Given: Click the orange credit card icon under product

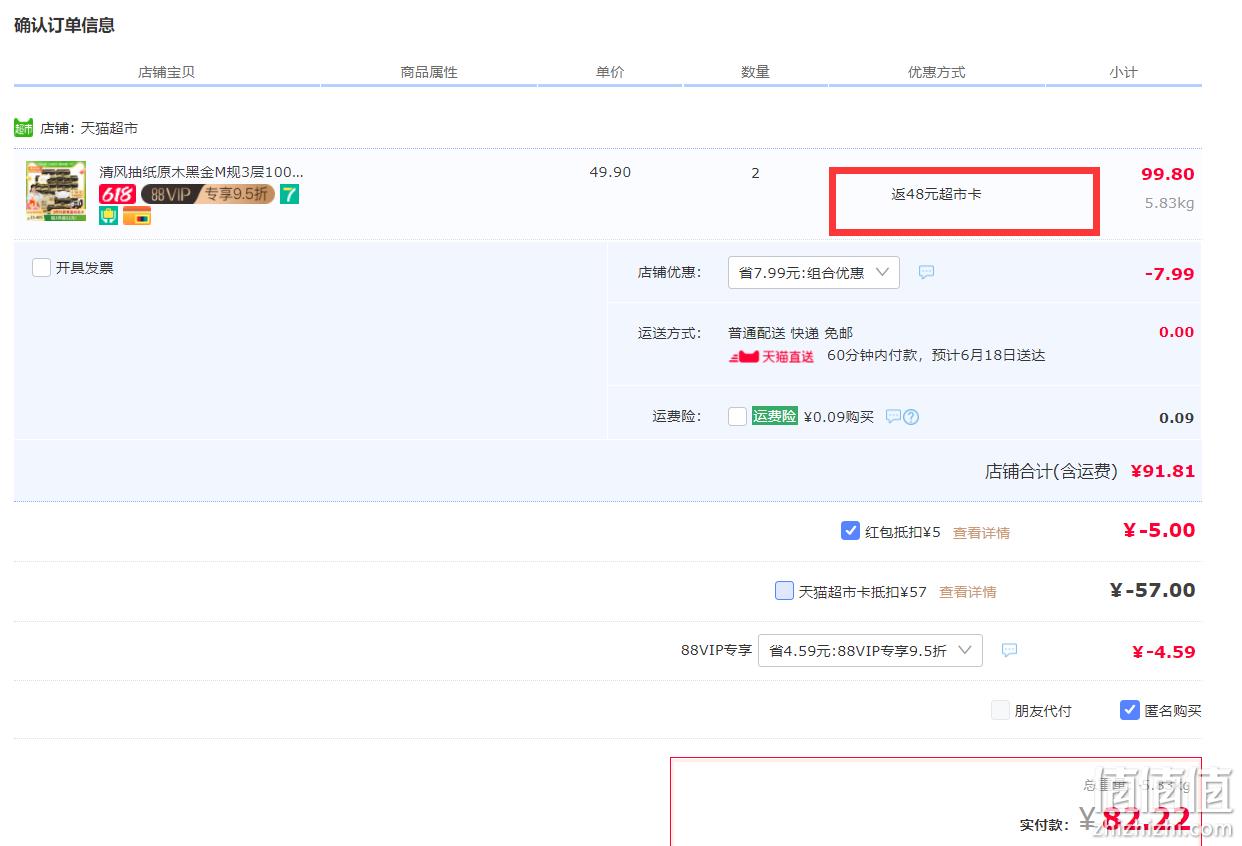Looking at the screenshot, I should (137, 215).
